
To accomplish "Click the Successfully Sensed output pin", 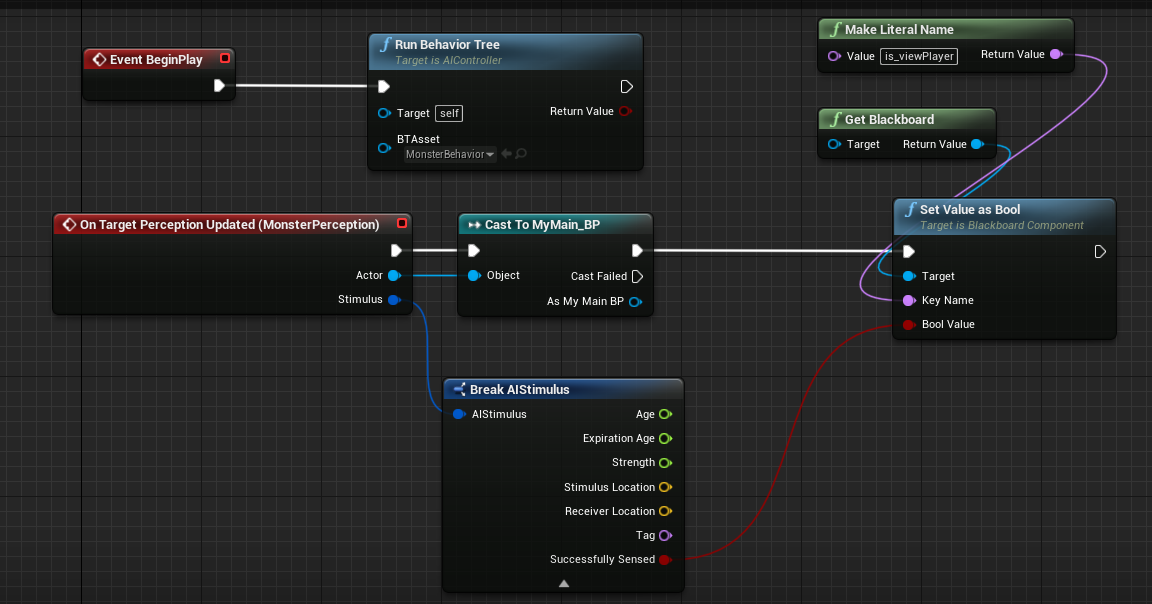I will (x=666, y=560).
